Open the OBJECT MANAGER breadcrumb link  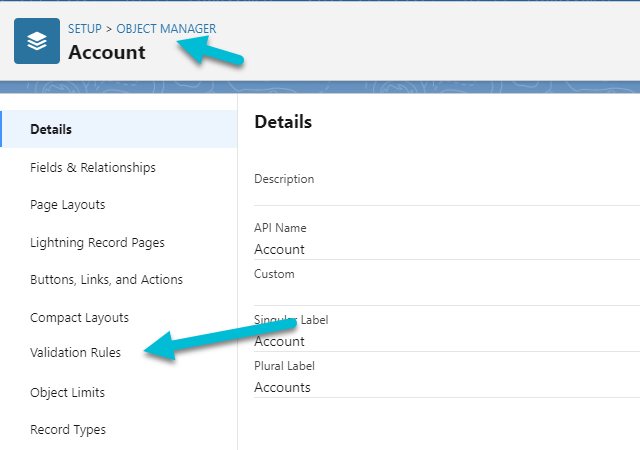(166, 29)
